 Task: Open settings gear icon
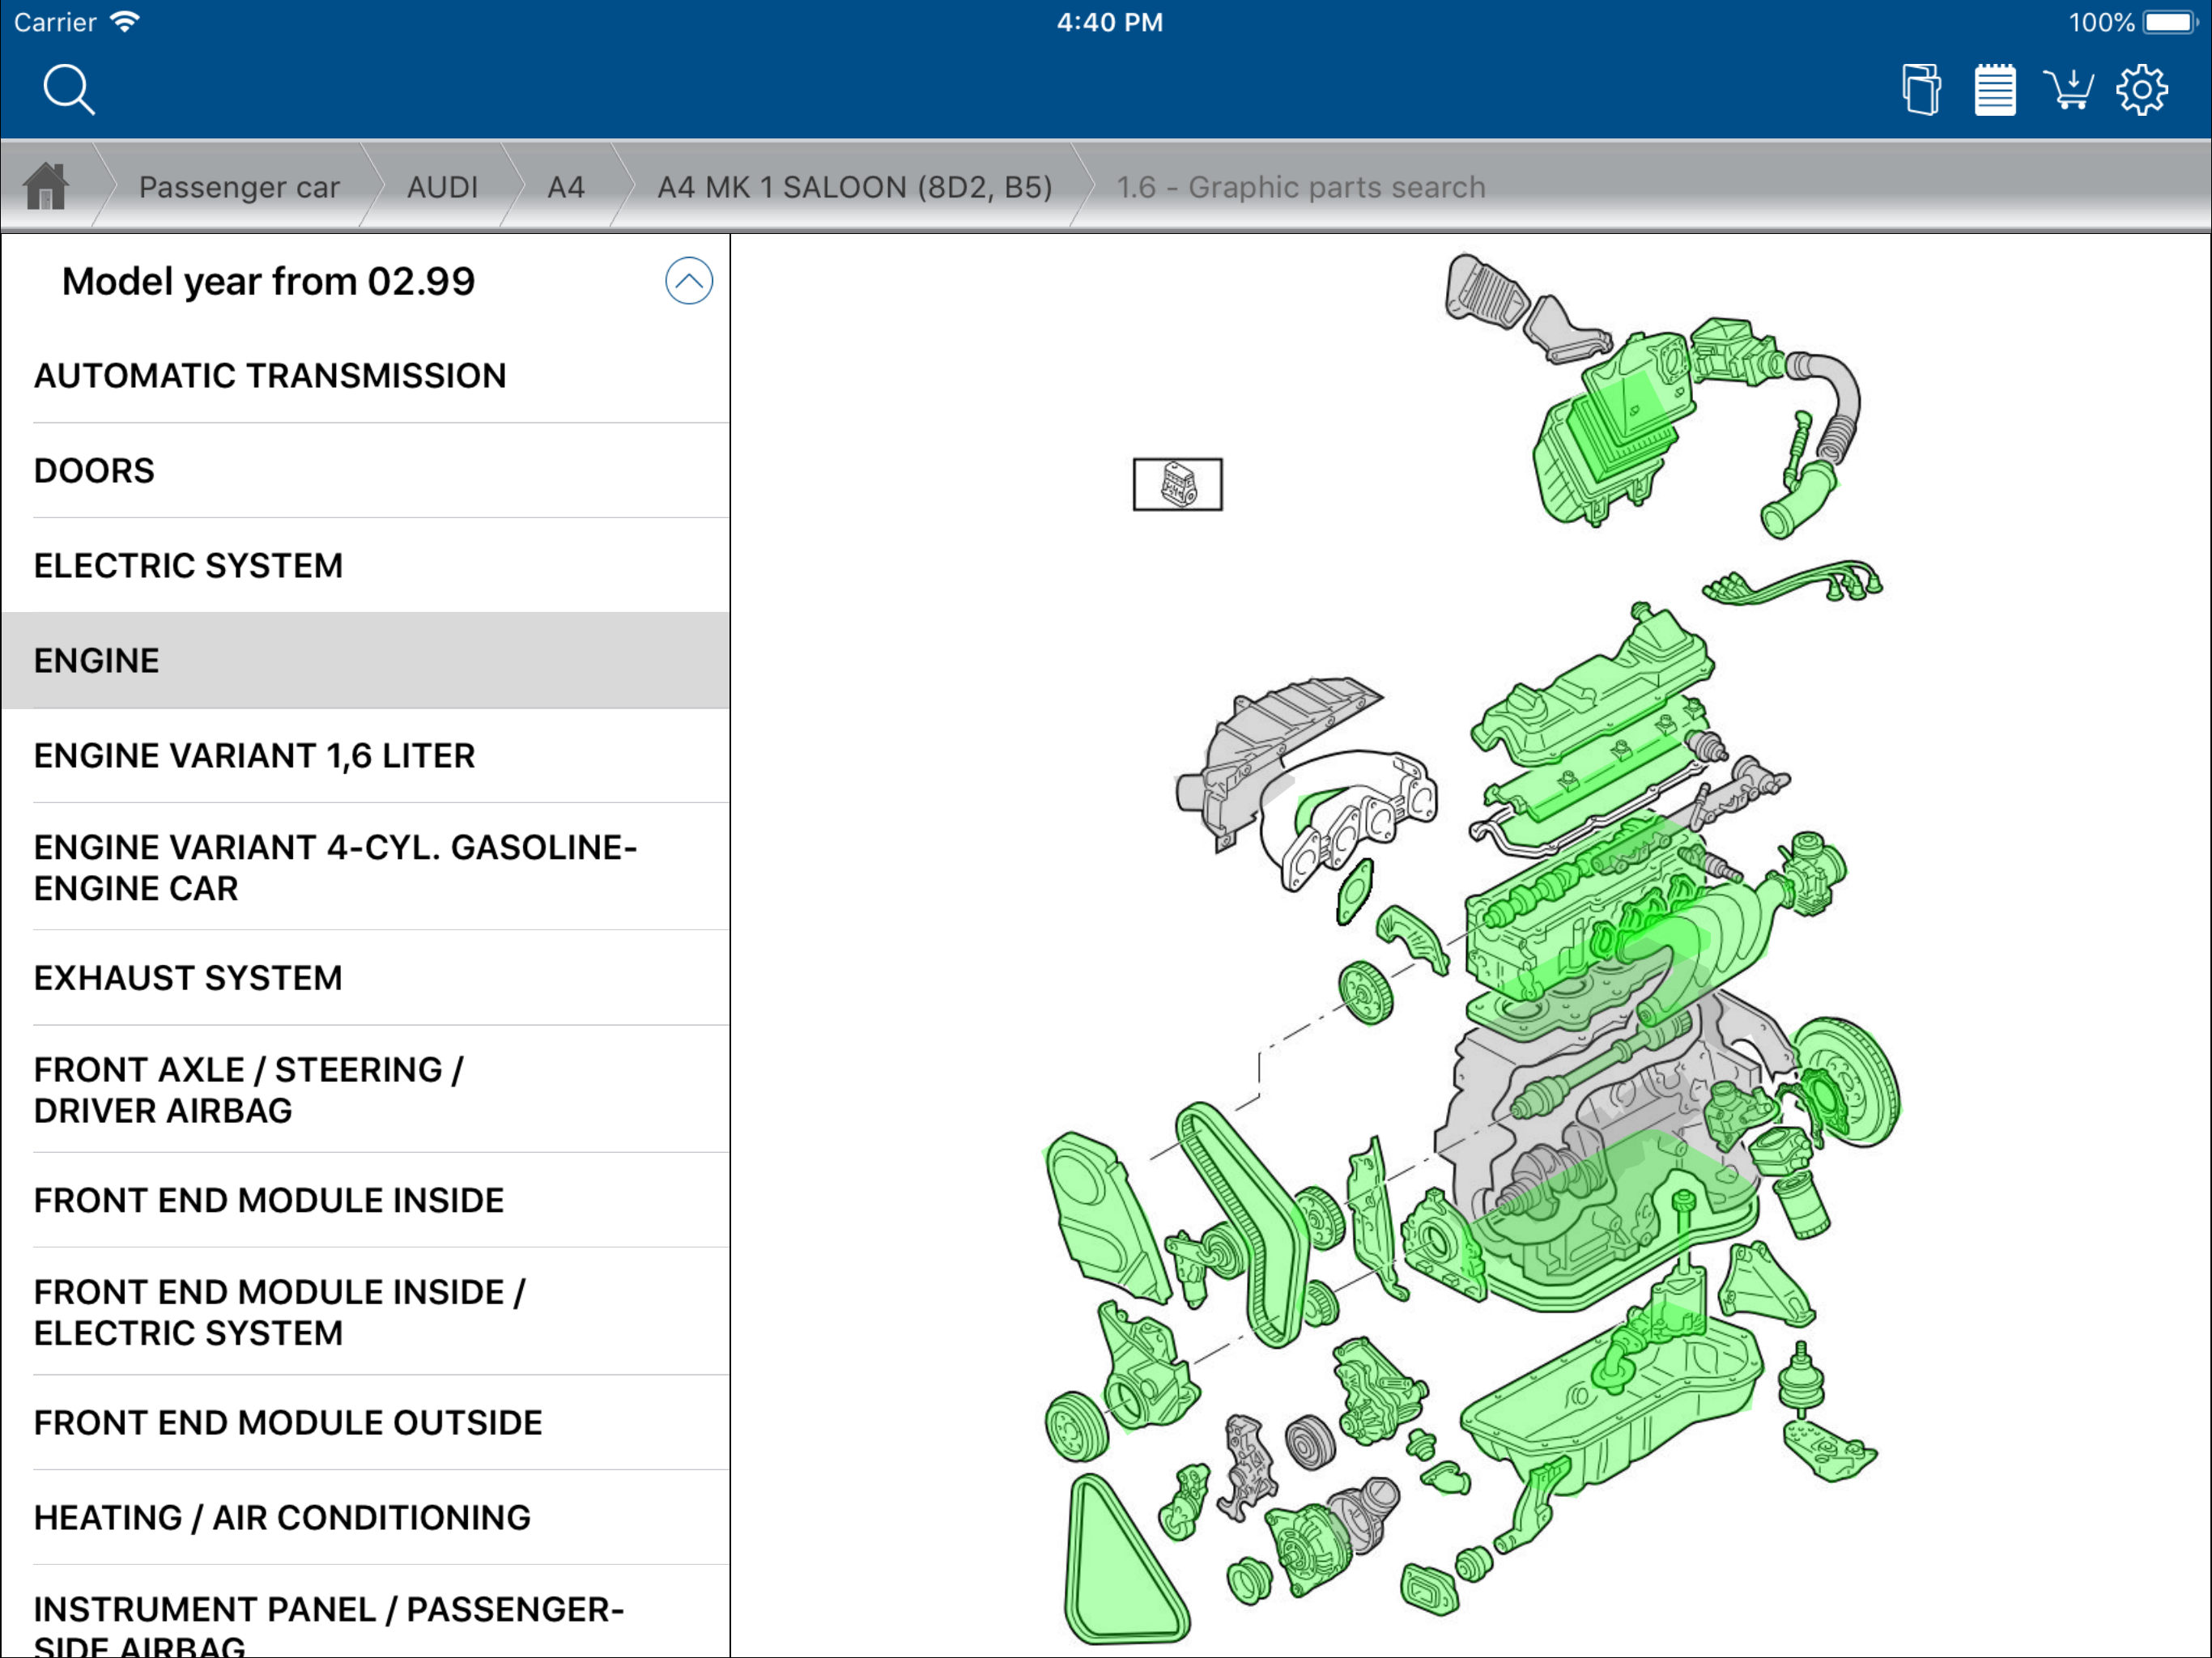tap(2141, 90)
